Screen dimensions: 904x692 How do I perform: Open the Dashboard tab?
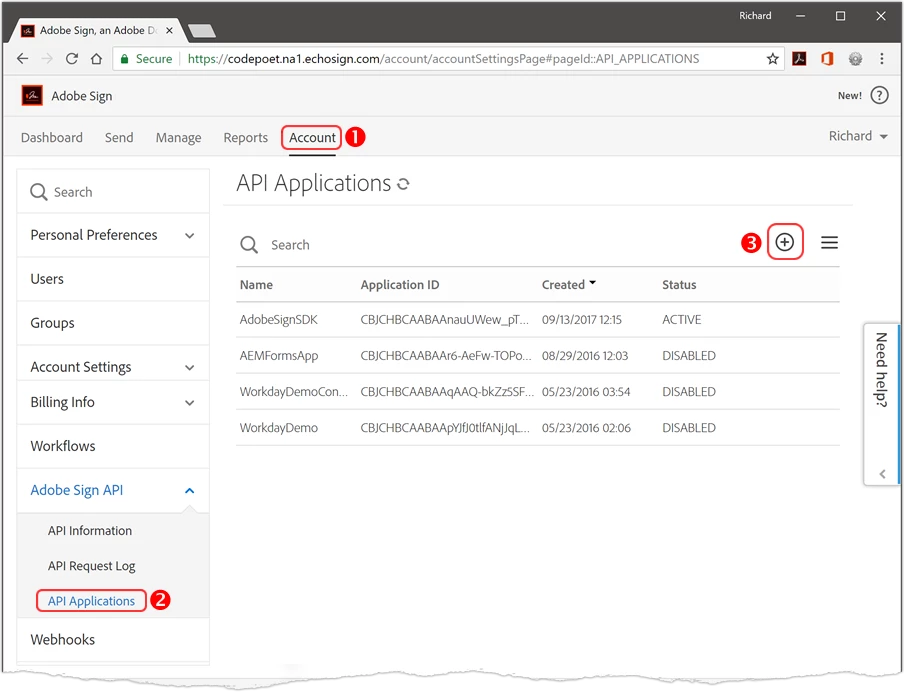click(x=52, y=138)
